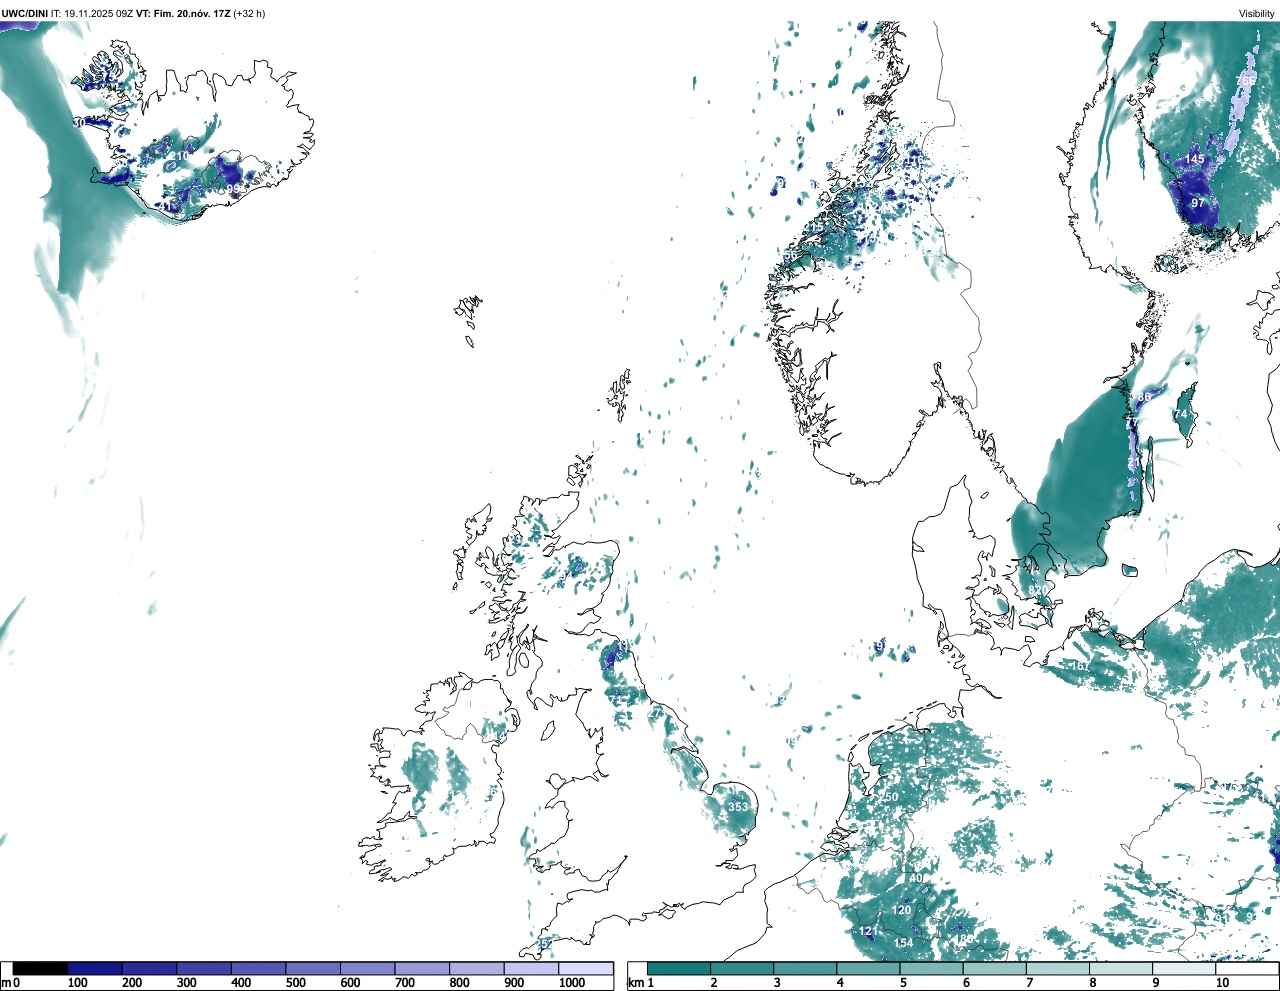Click the '121' value left of 154
The height and width of the screenshot is (991, 1280).
click(866, 931)
